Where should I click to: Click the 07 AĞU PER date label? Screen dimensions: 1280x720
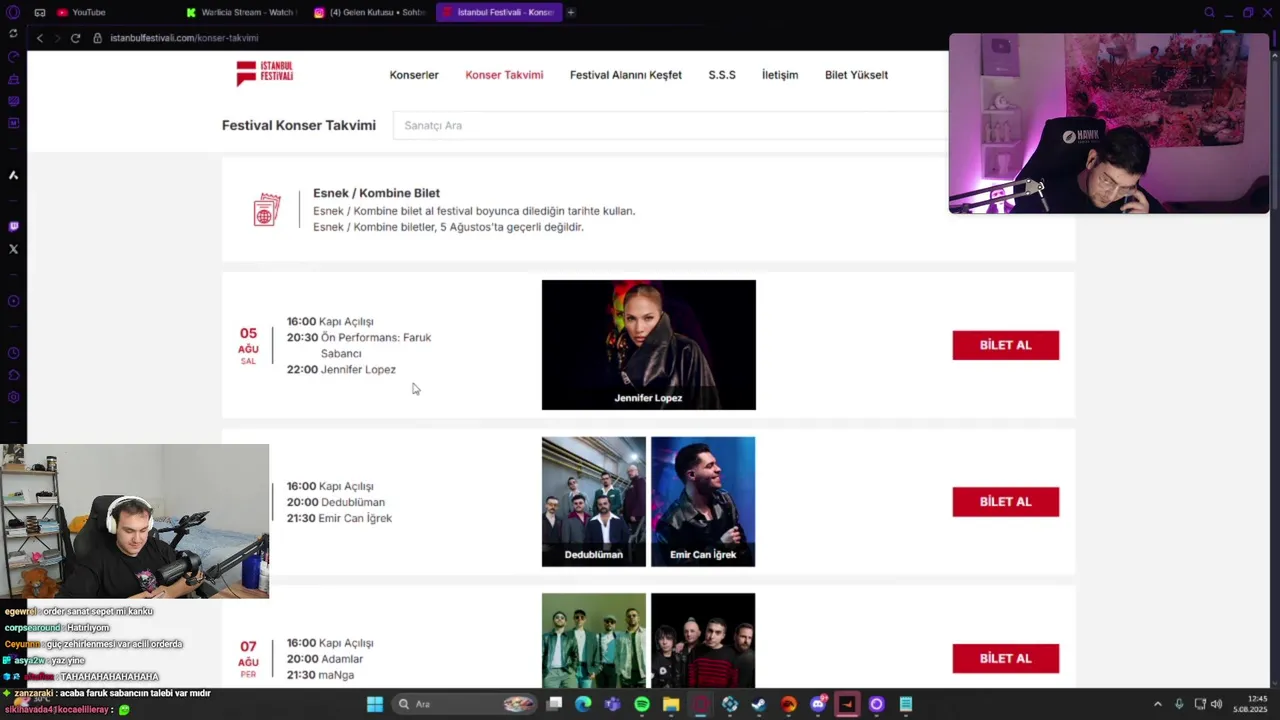click(248, 659)
